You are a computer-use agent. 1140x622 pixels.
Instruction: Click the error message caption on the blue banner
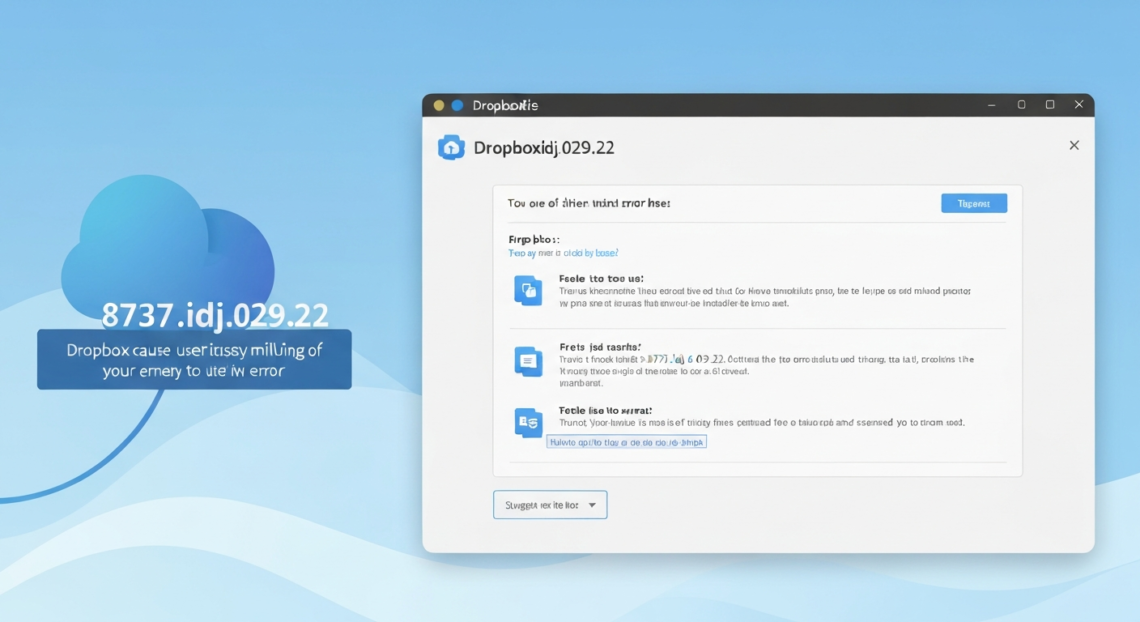point(193,359)
